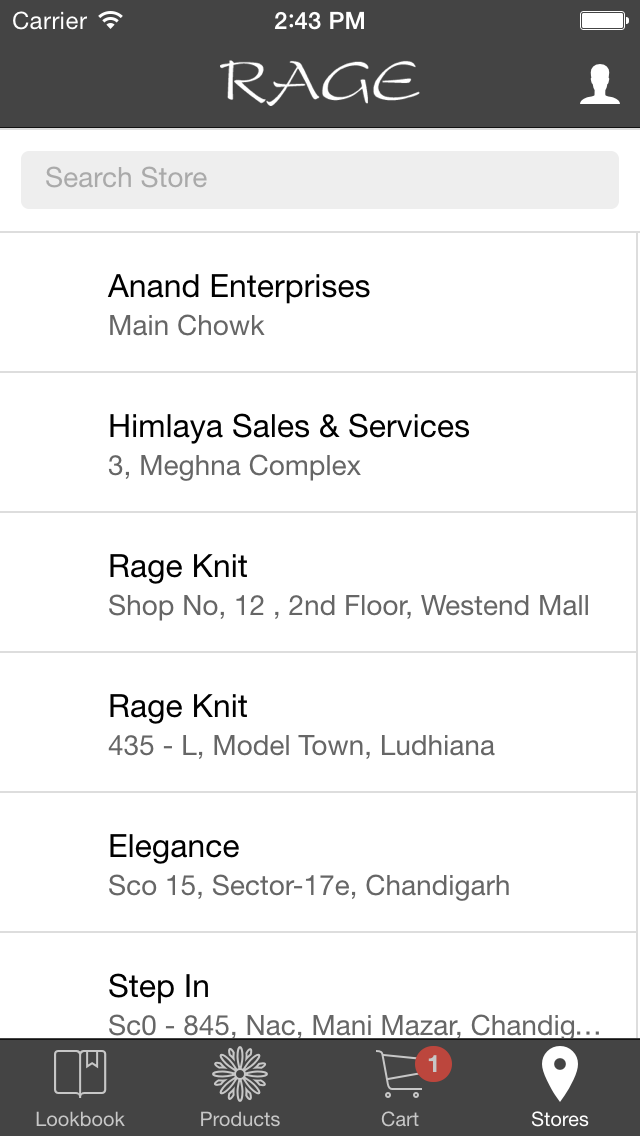640x1136 pixels.
Task: Tap the cart badge showing 1
Action: [432, 1065]
